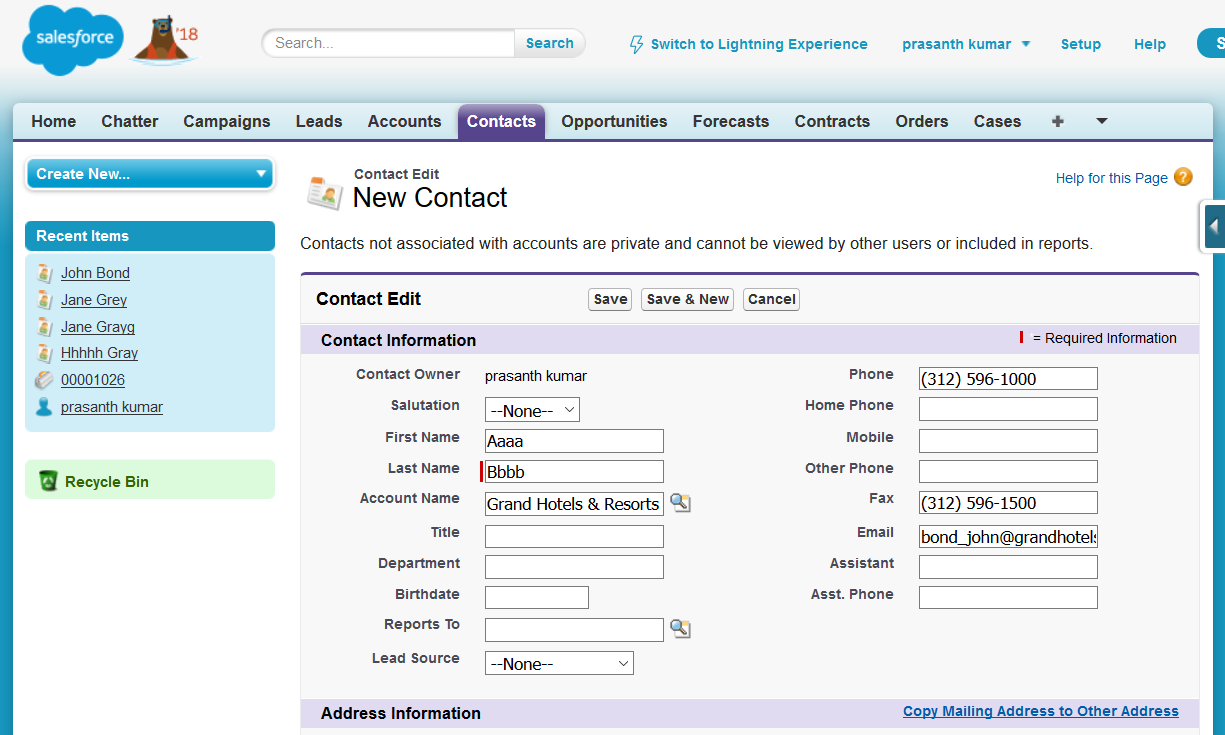The width and height of the screenshot is (1225, 735).
Task: Open the Cases tab
Action: pyautogui.click(x=998, y=121)
